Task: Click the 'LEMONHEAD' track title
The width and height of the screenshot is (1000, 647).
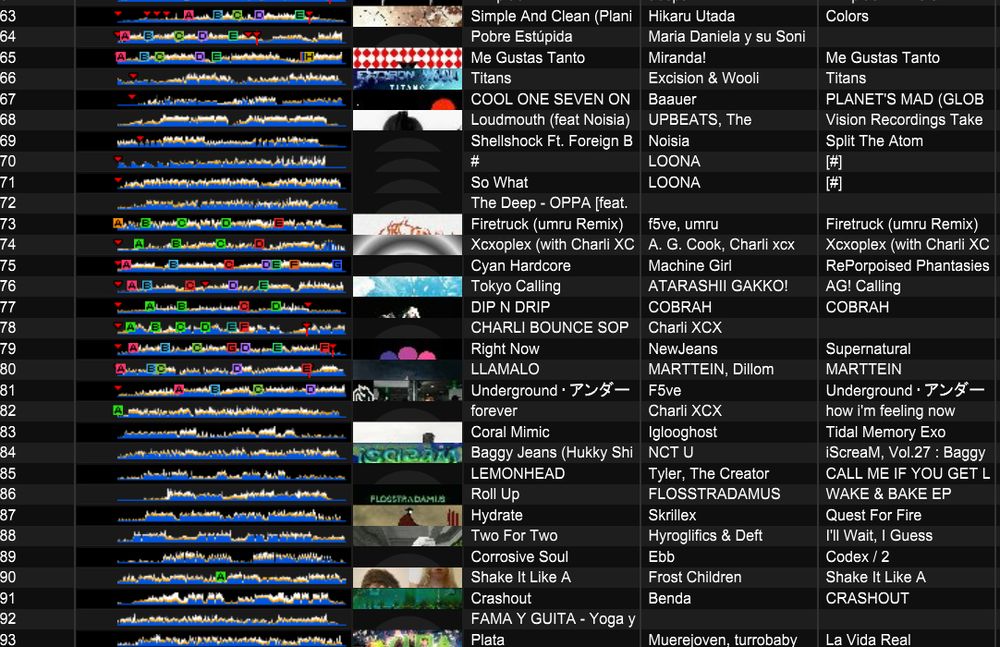Action: point(517,473)
